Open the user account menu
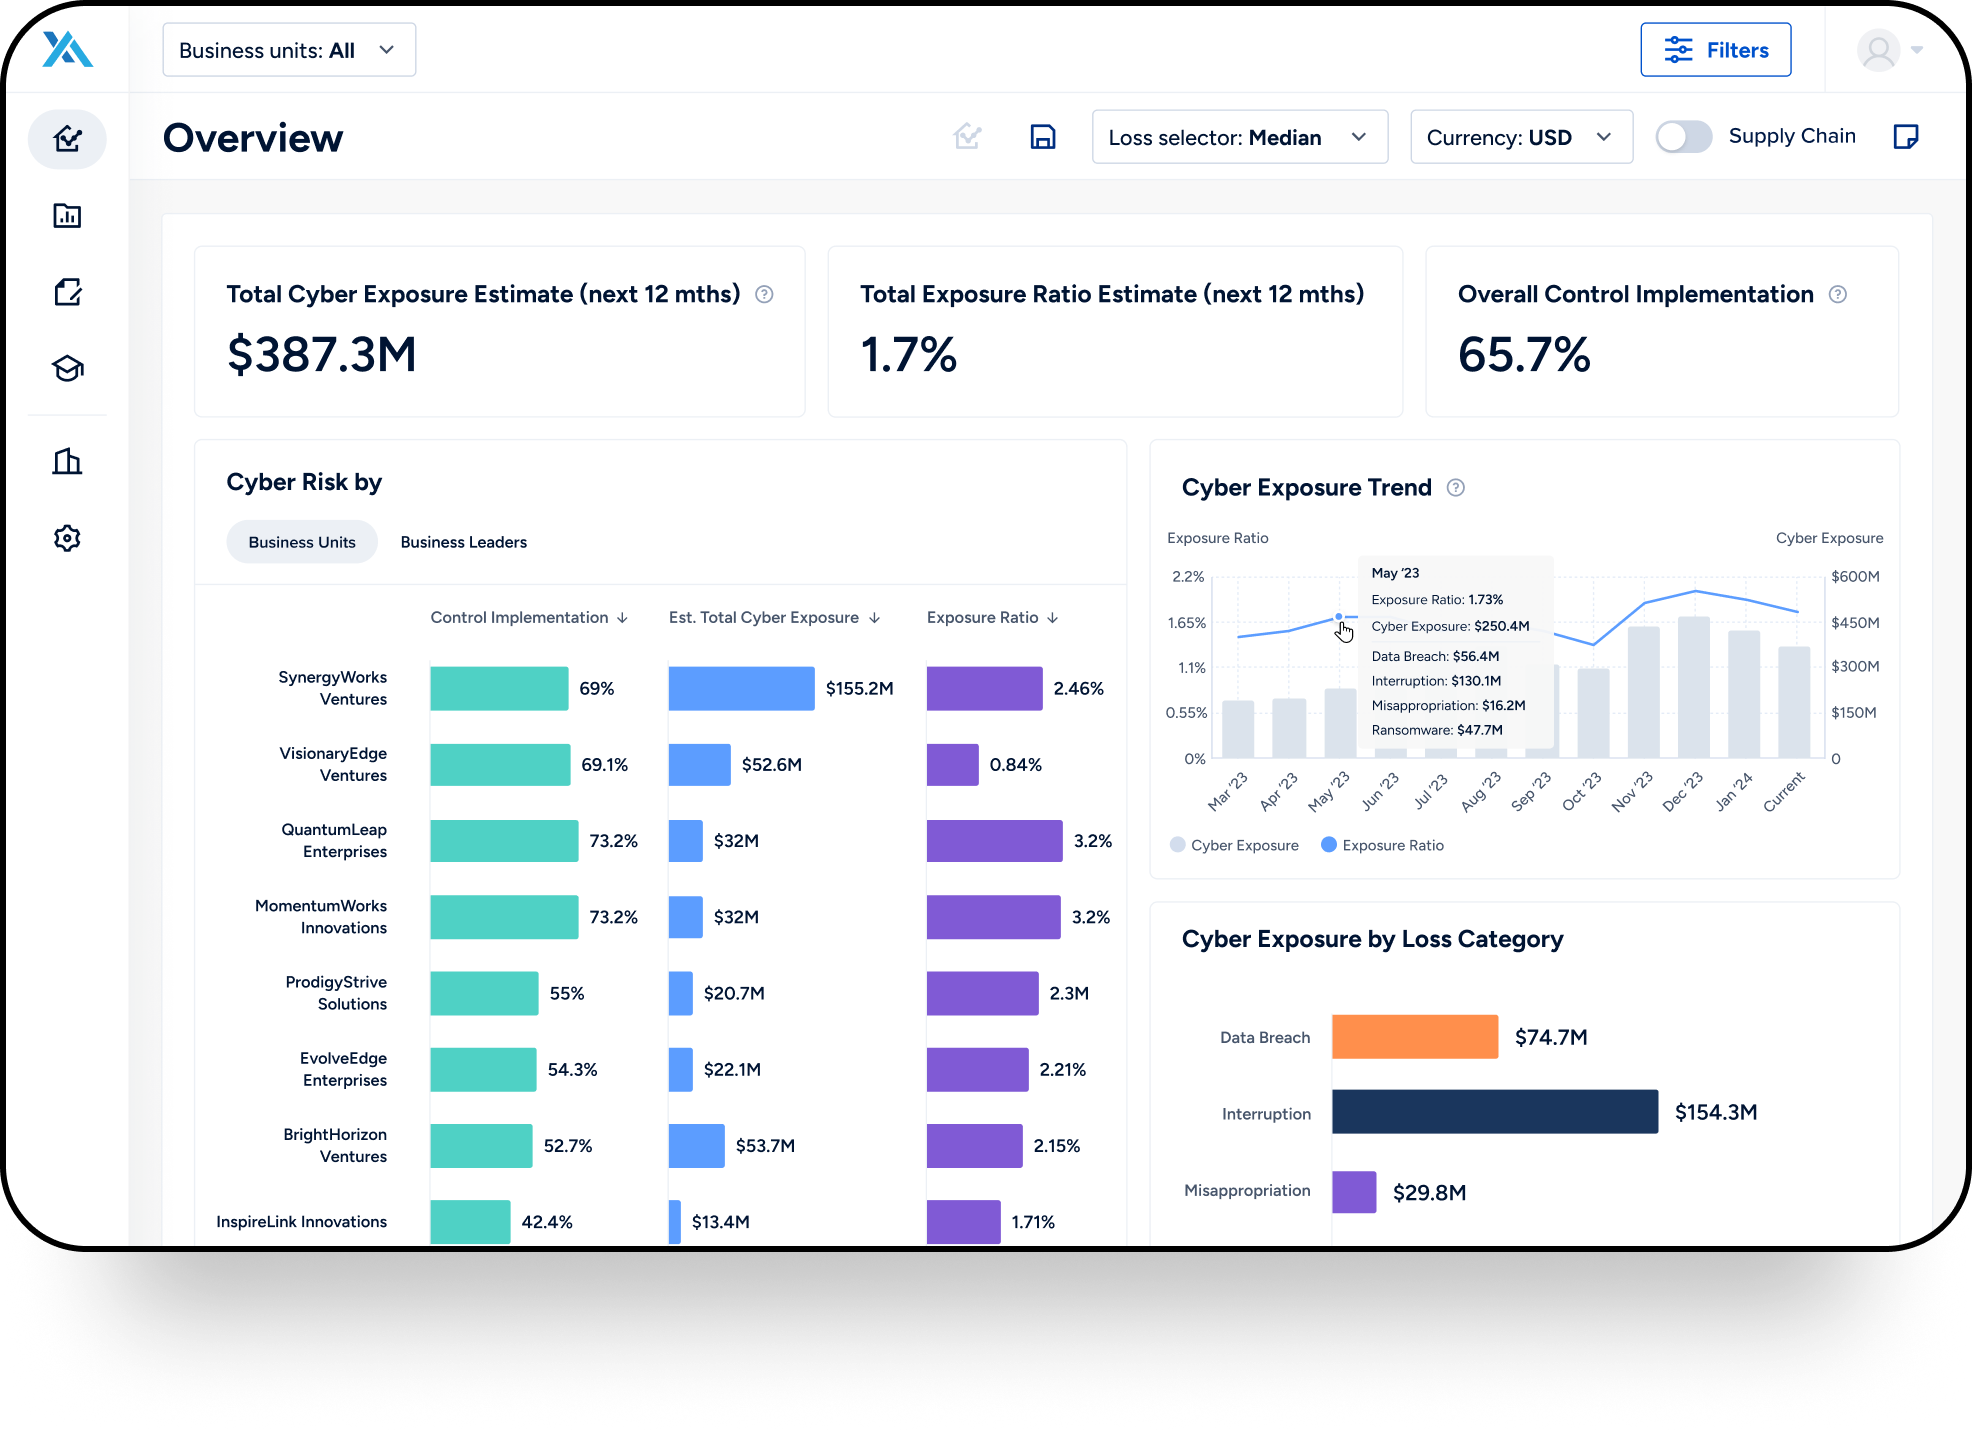Viewport: 1972px width, 1432px height. point(1880,49)
